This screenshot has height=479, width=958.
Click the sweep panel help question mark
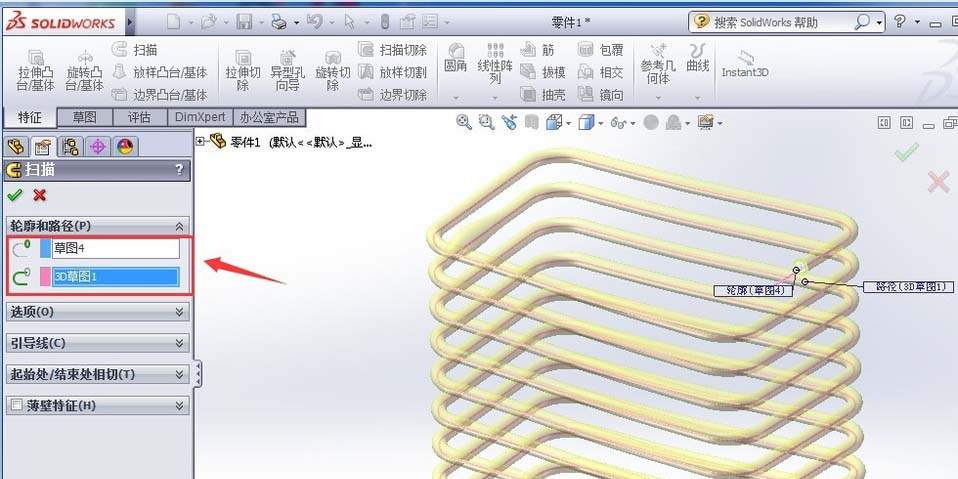(x=179, y=170)
